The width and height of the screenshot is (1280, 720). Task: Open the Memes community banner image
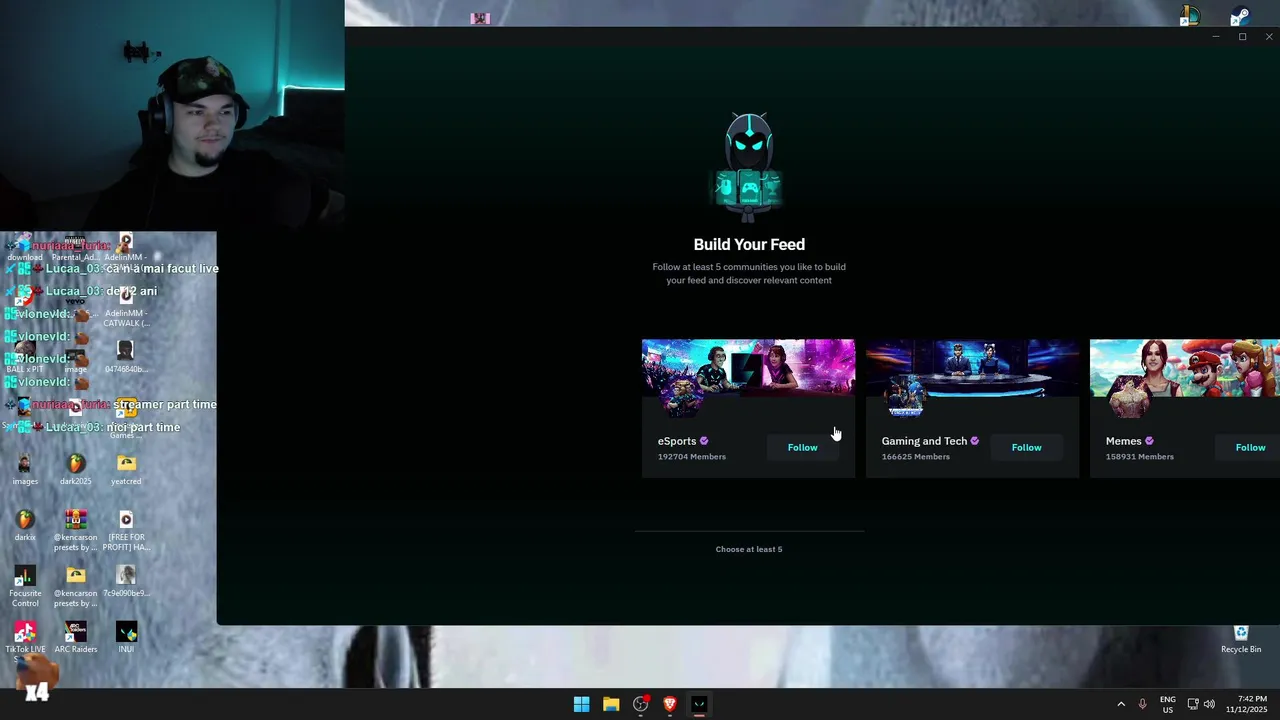tap(1185, 368)
